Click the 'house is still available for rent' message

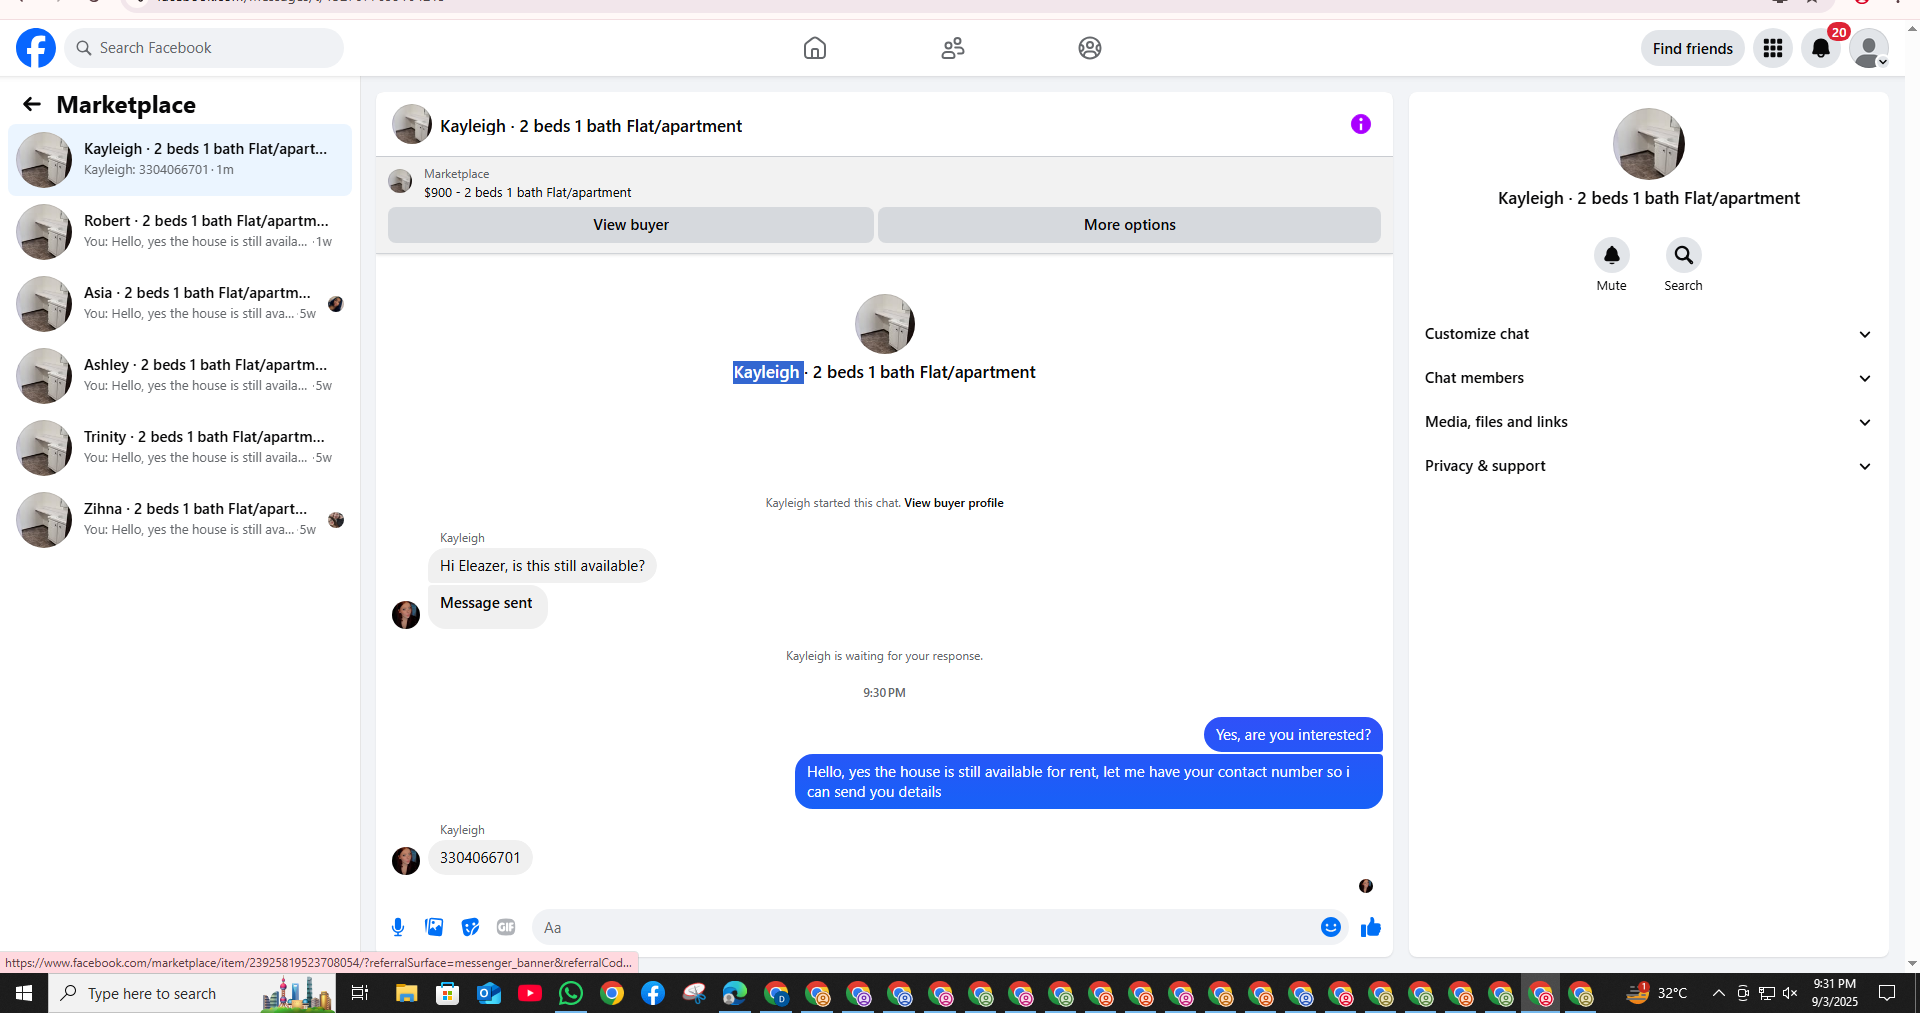1089,782
